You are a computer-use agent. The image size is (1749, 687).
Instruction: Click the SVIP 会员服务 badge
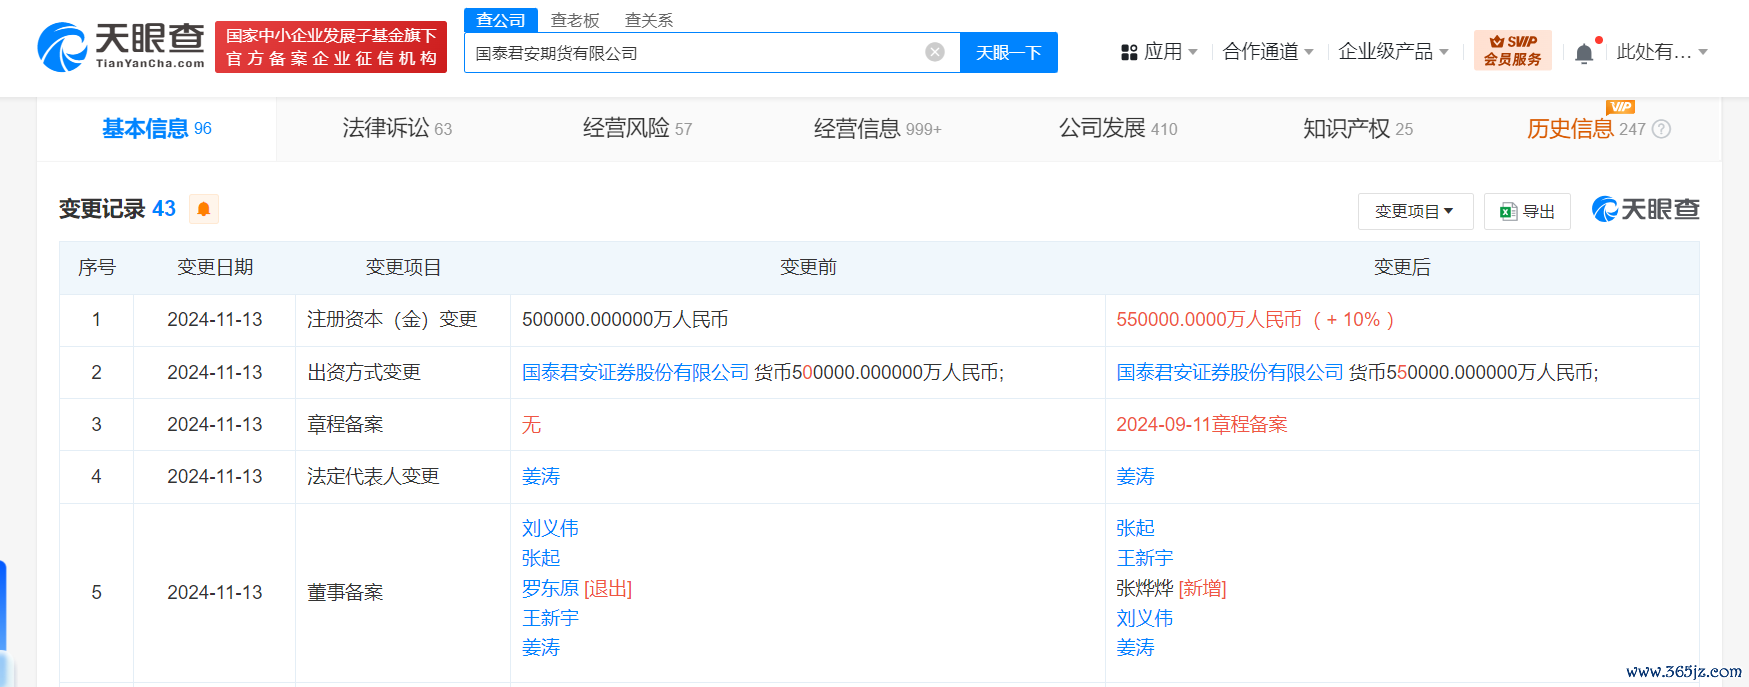1512,50
